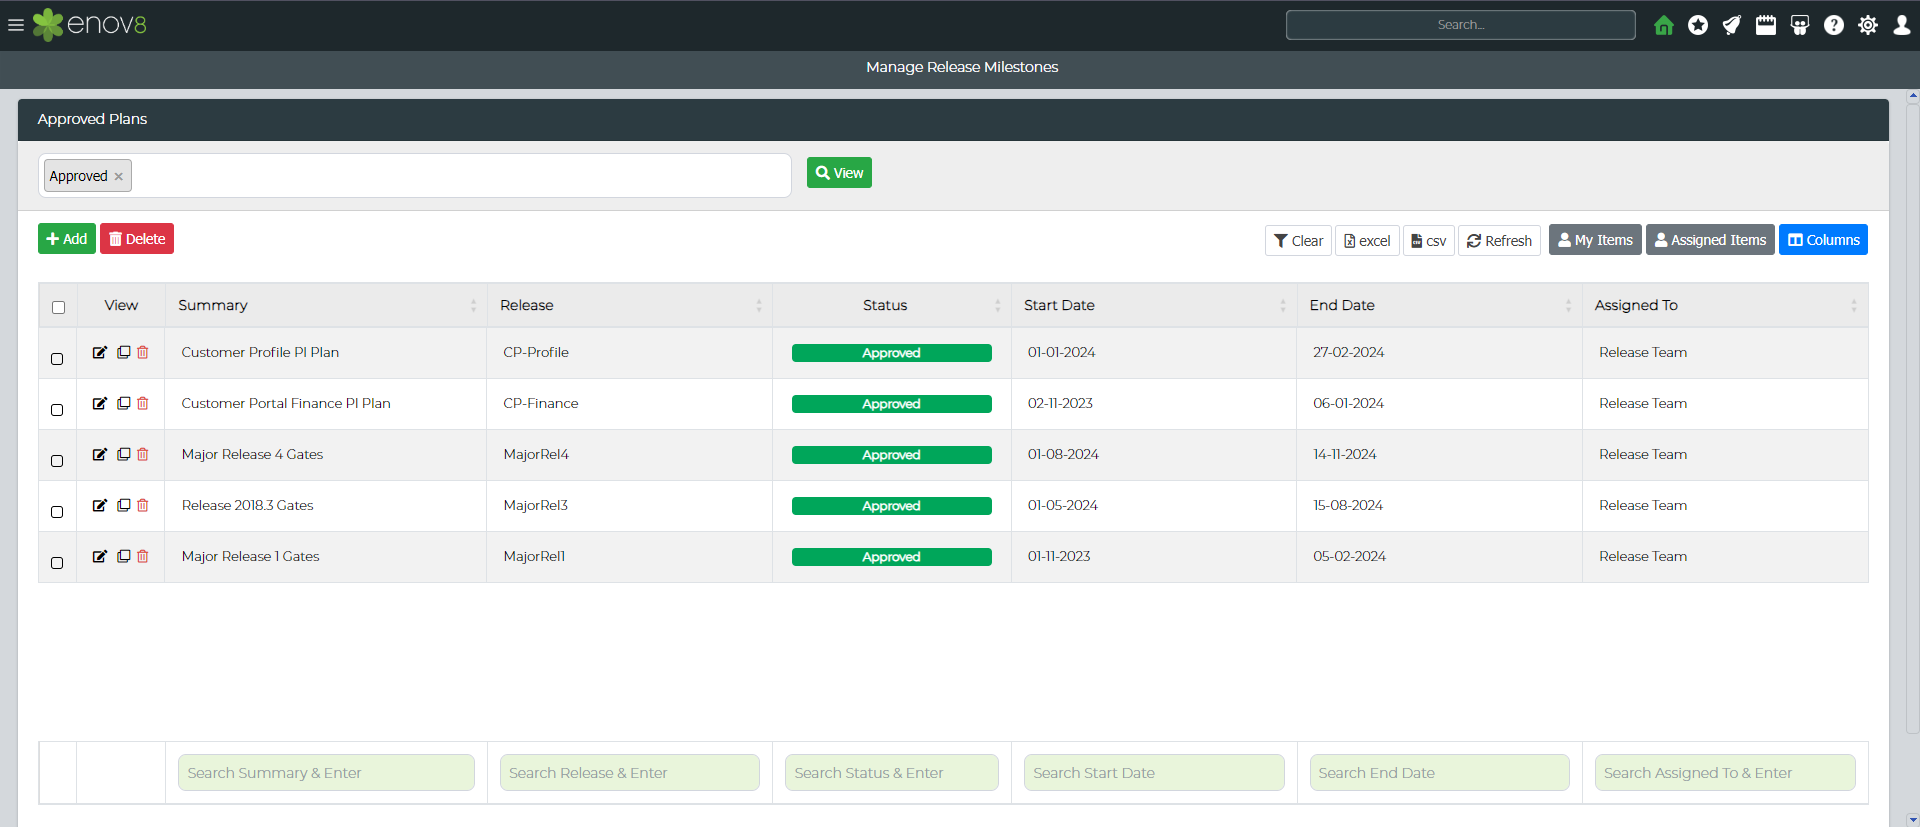
Task: Copy the Major Release 1 Gates row
Action: pos(124,556)
